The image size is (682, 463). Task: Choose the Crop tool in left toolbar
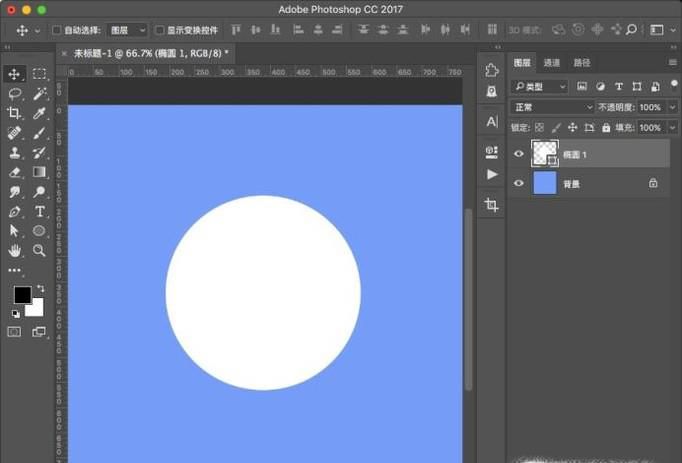(15, 113)
